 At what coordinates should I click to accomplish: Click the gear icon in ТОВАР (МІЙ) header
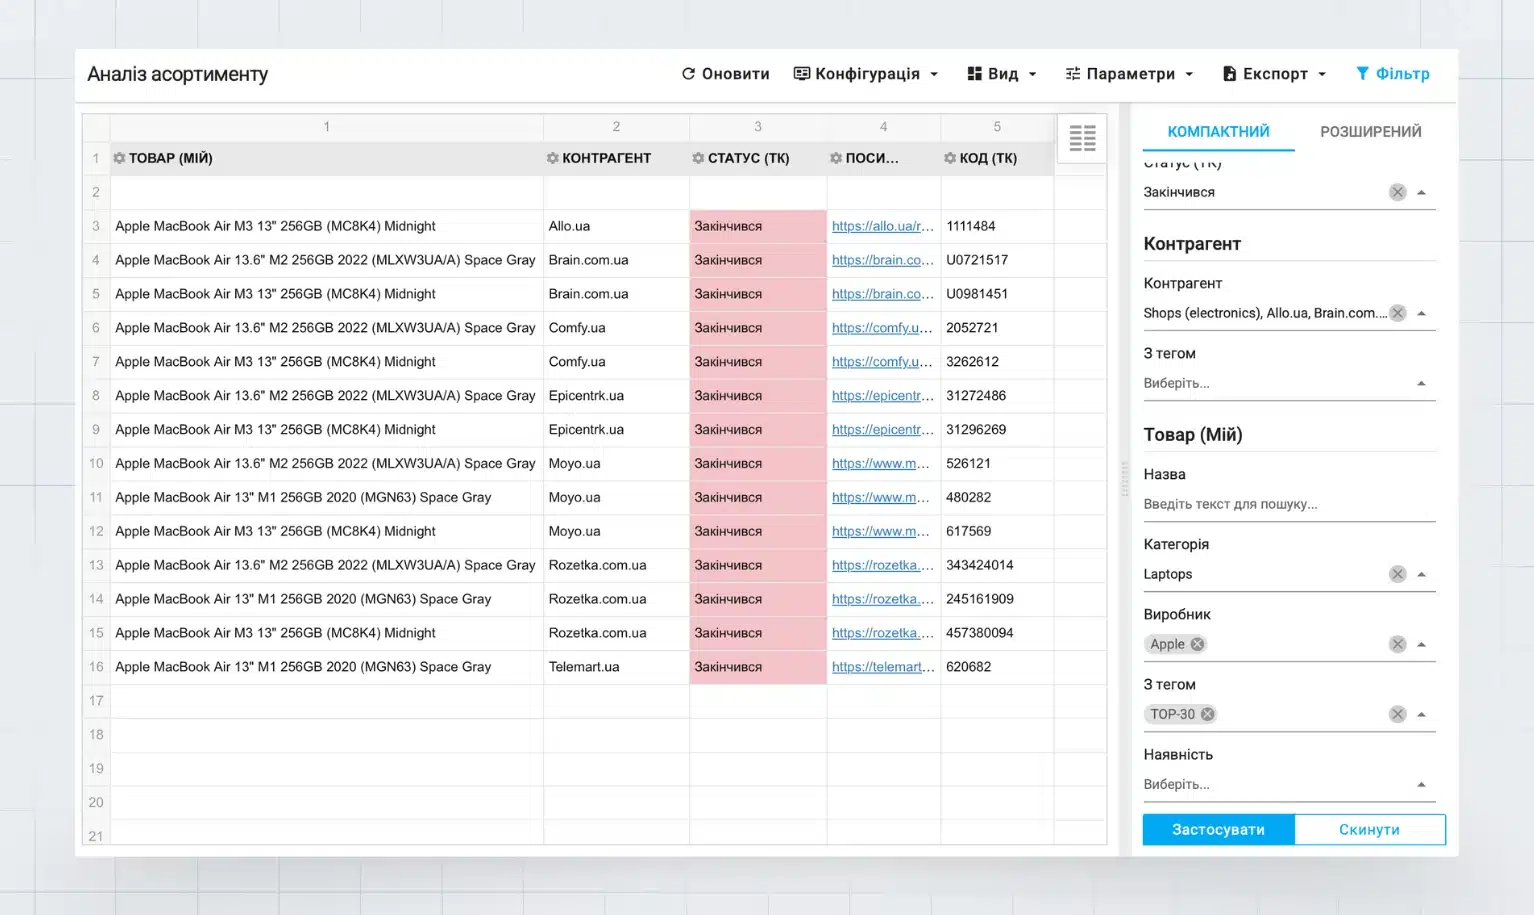tap(119, 158)
